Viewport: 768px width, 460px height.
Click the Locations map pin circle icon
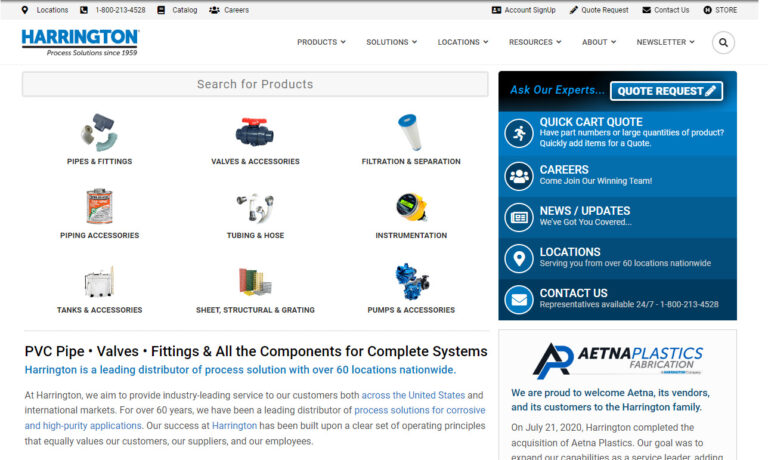[x=519, y=258]
